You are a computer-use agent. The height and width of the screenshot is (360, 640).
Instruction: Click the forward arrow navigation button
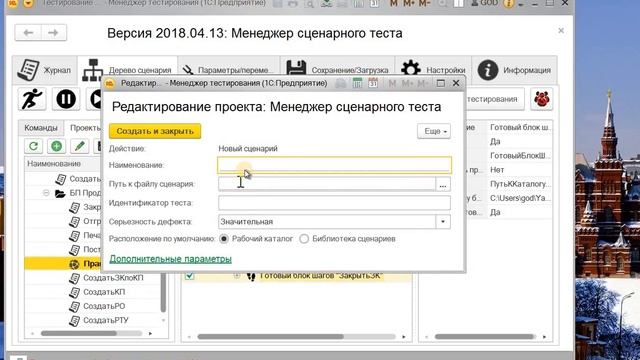pyautogui.click(x=53, y=33)
